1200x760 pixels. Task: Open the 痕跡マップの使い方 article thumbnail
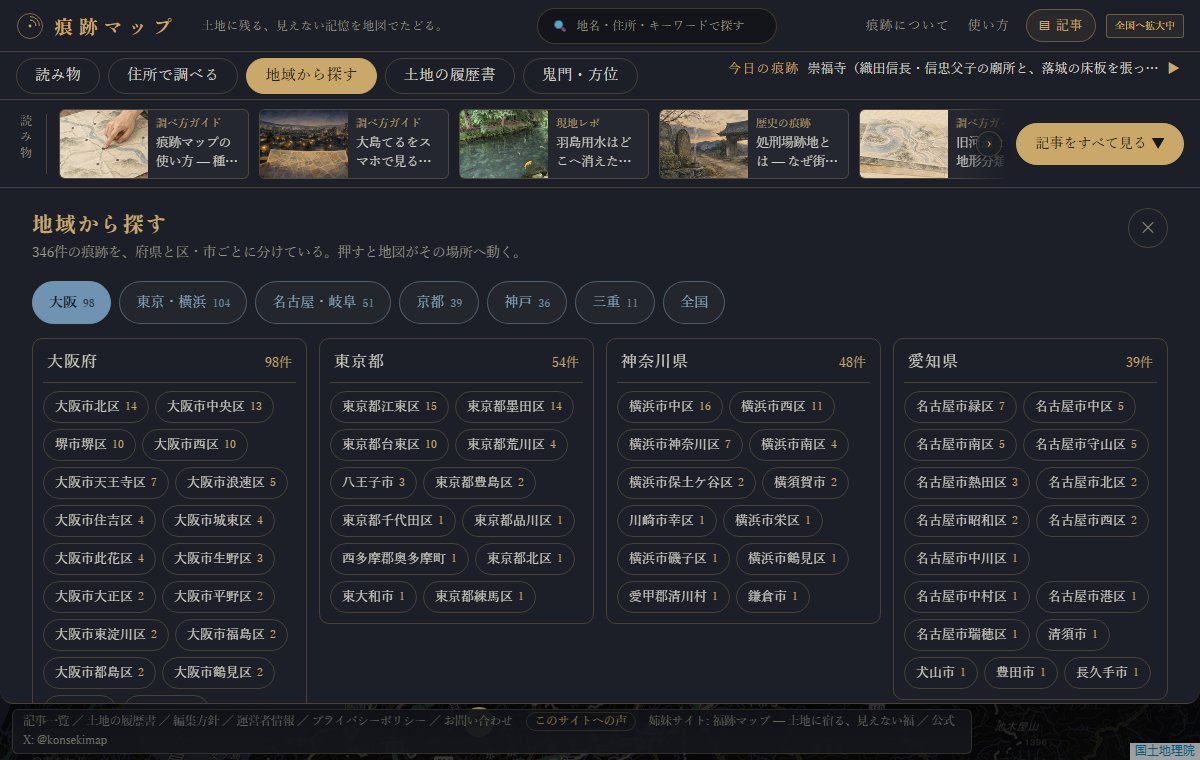click(x=105, y=144)
